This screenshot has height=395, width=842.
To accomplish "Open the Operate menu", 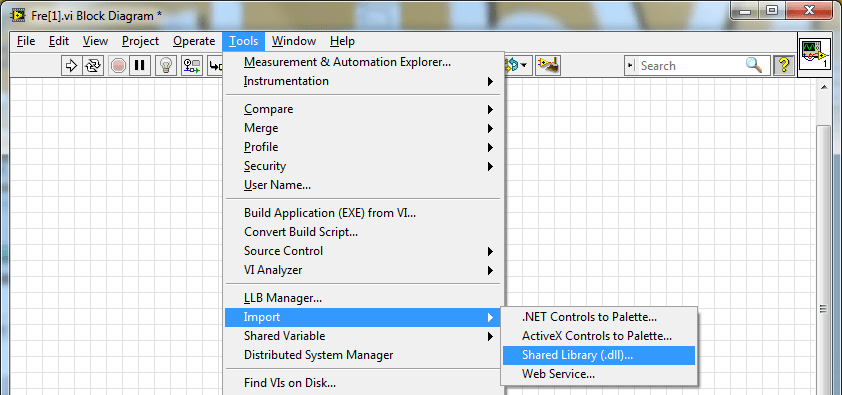I will (194, 41).
